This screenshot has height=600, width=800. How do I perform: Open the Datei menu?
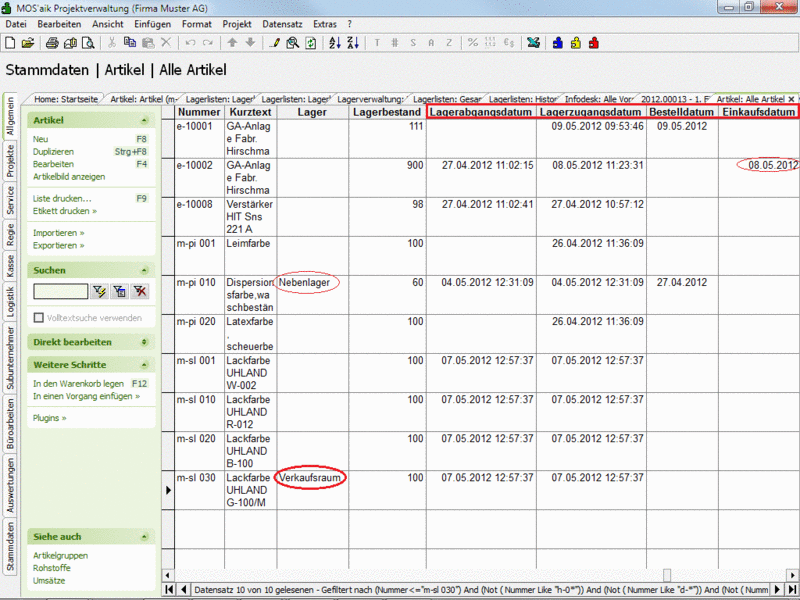point(16,24)
